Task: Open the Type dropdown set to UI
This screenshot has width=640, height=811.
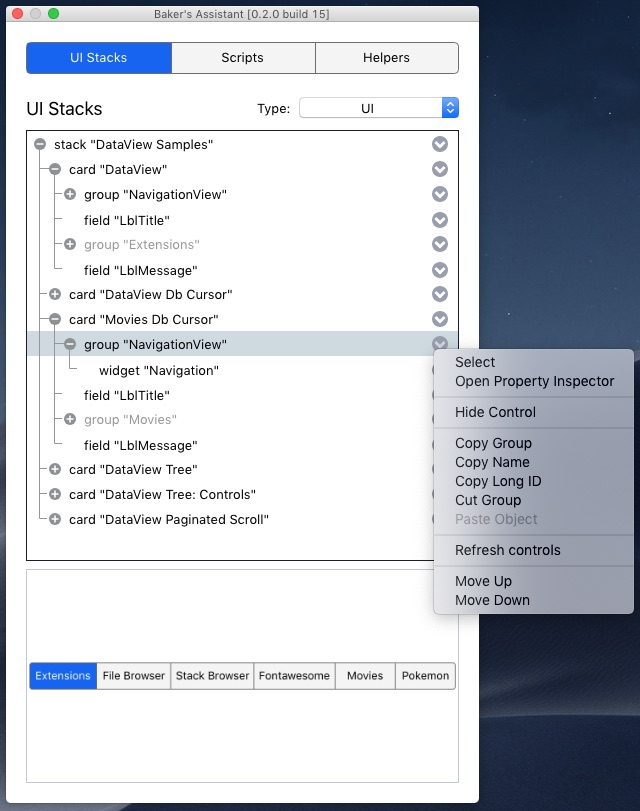Action: click(x=379, y=108)
